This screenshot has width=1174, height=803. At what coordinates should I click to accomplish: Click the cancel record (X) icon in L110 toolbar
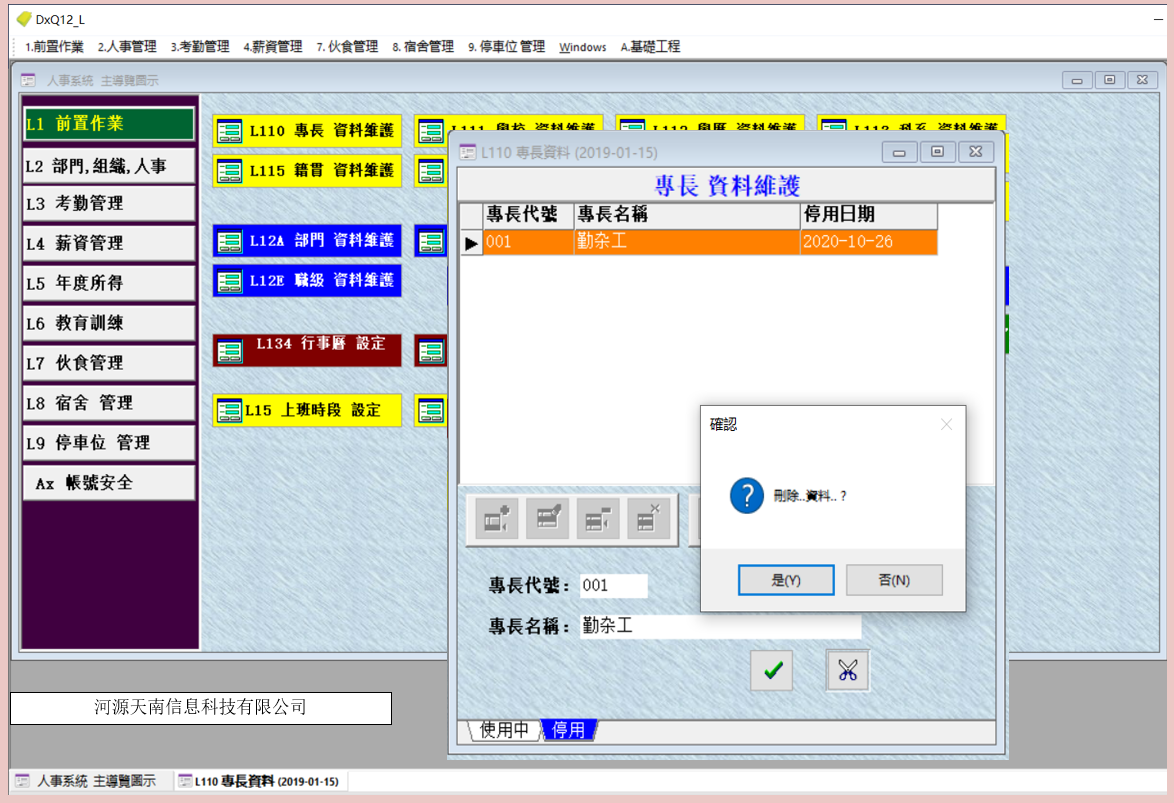(x=648, y=518)
